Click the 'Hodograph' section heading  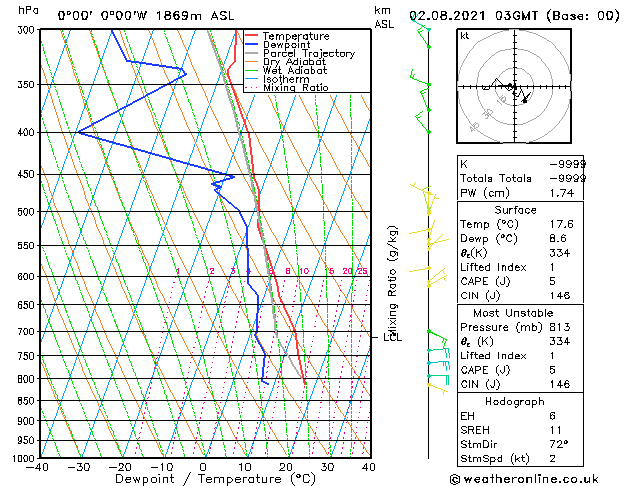pos(515,402)
